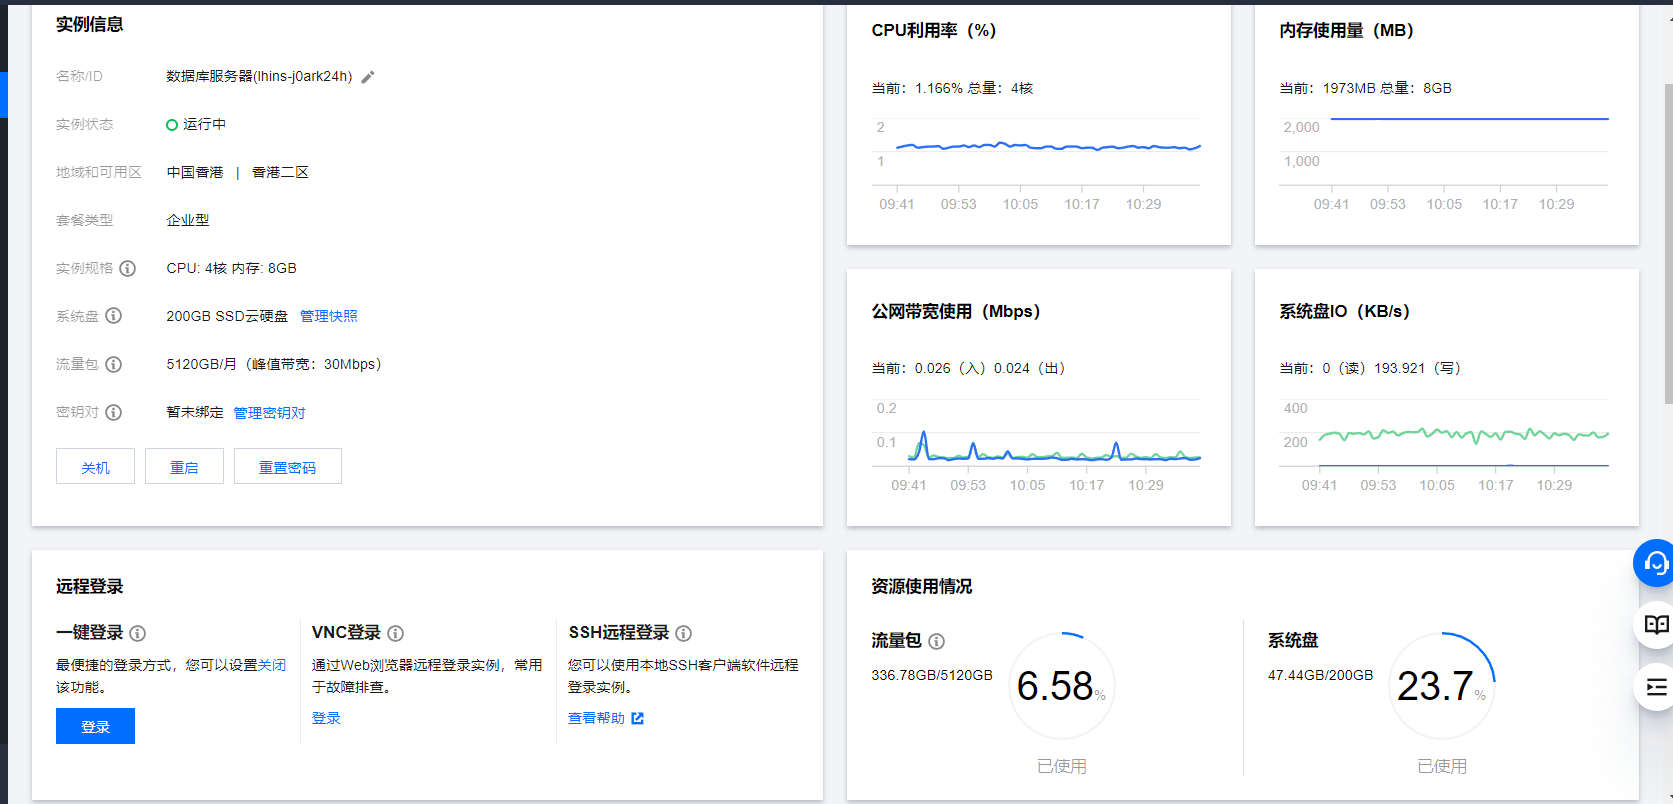Open 管理密钥对 key pair management link

[269, 413]
